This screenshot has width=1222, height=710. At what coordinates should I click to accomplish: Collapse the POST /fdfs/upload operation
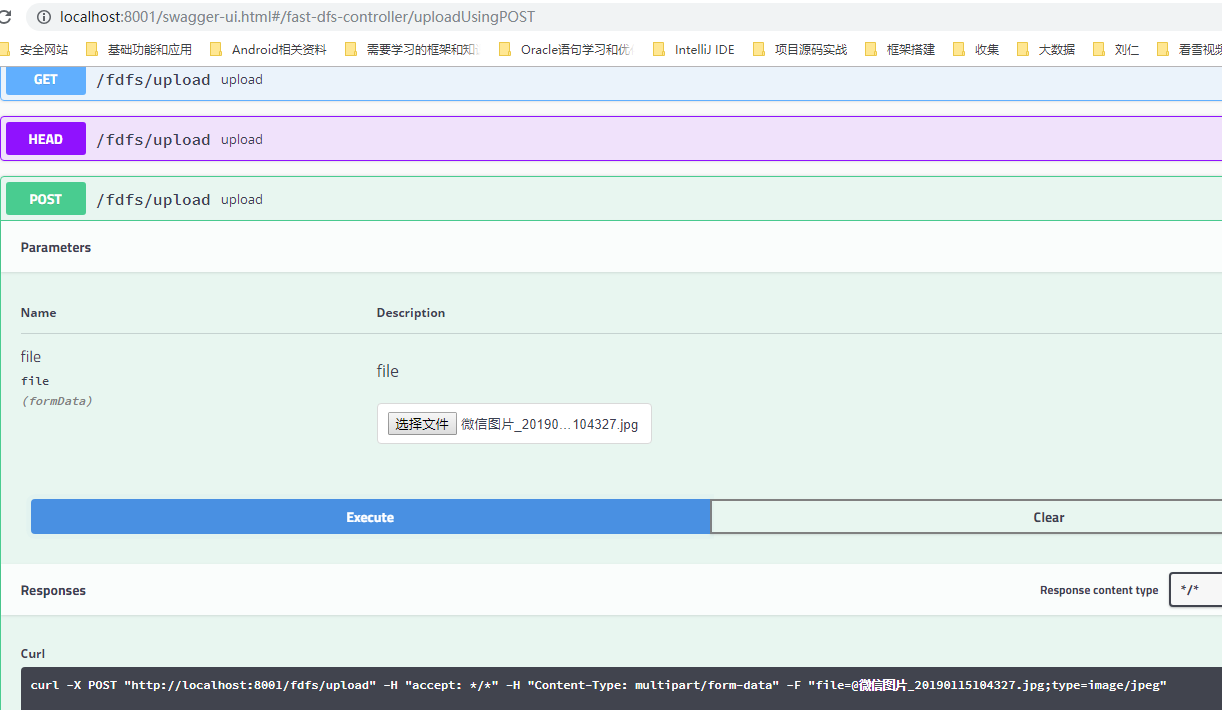point(611,199)
